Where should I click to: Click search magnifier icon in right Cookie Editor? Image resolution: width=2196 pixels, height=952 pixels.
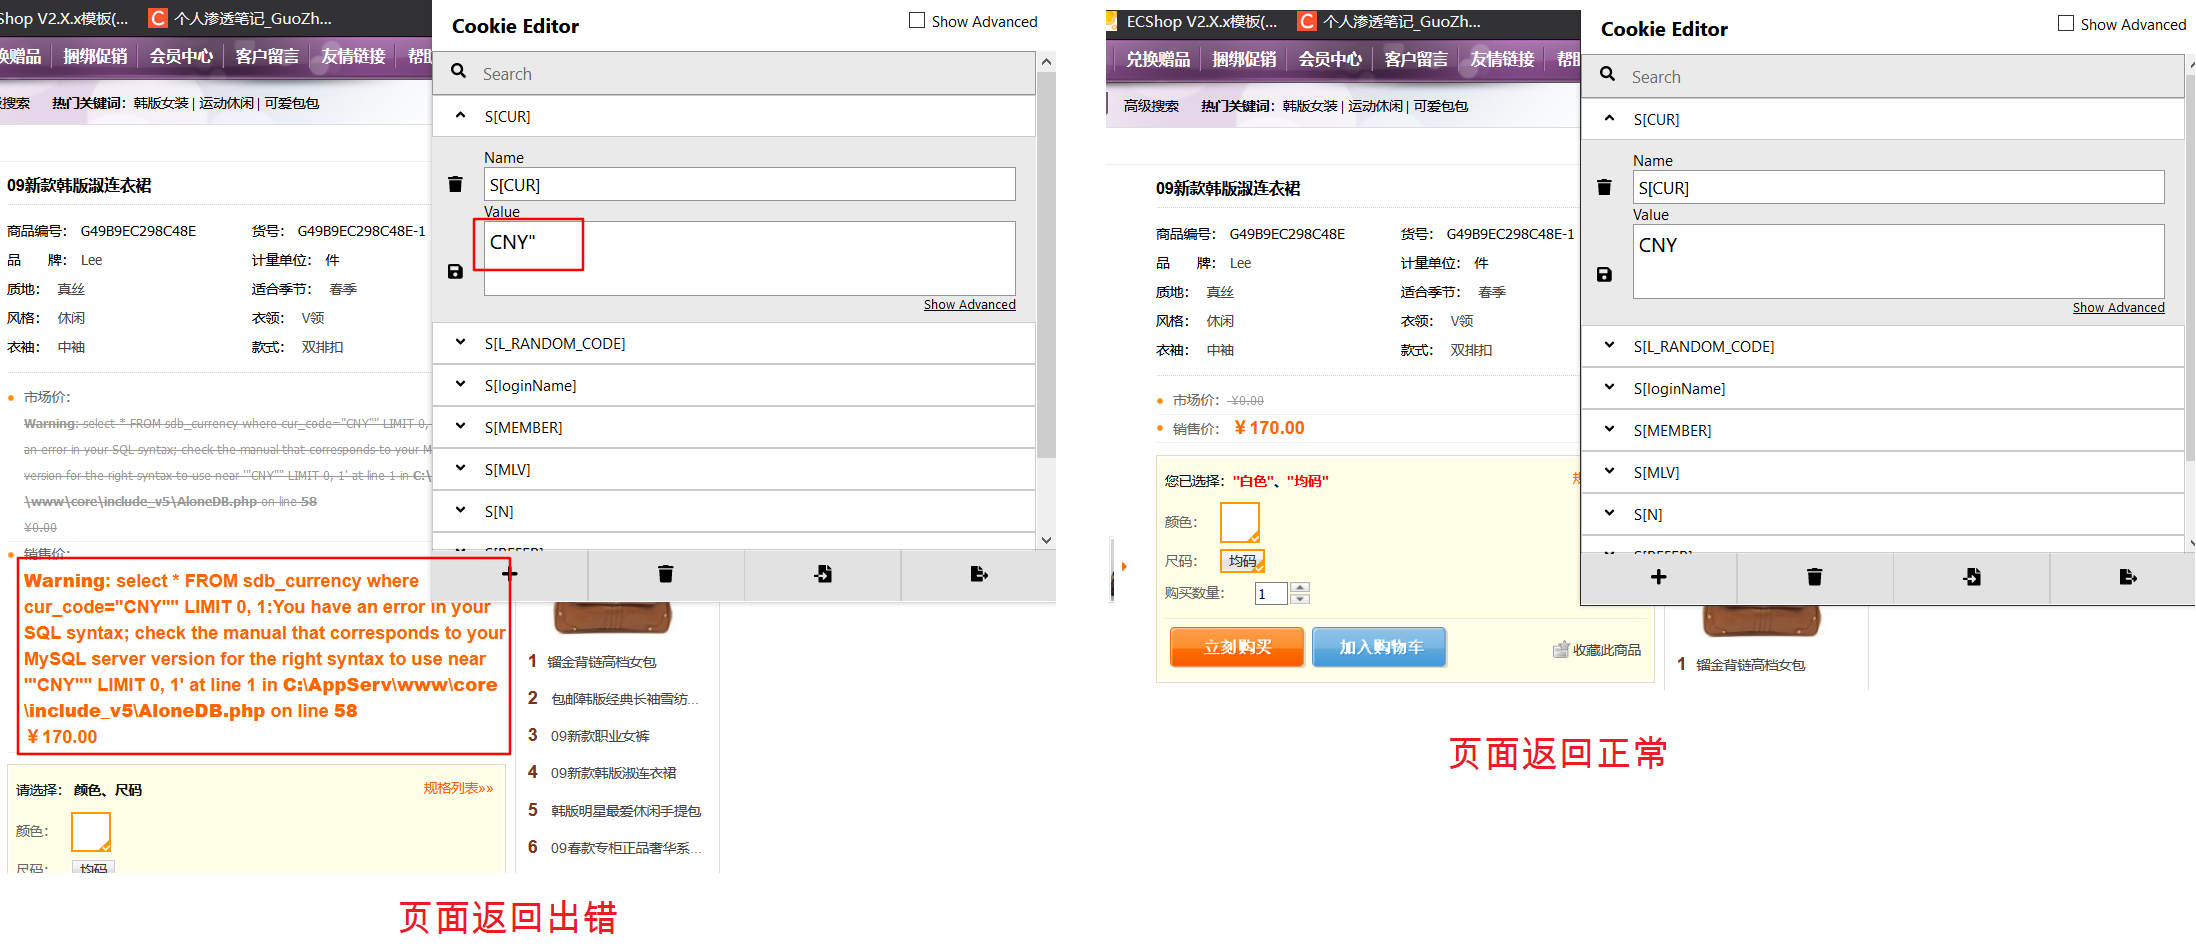click(1608, 74)
